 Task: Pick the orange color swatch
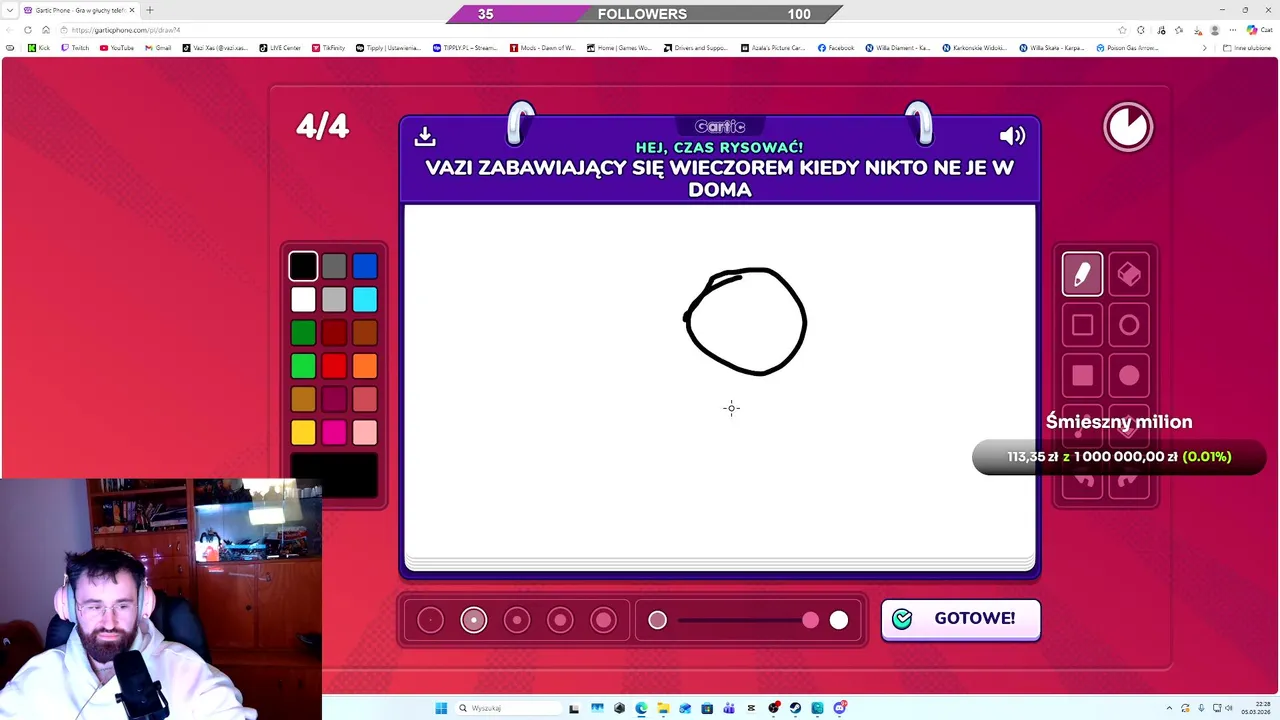click(365, 366)
